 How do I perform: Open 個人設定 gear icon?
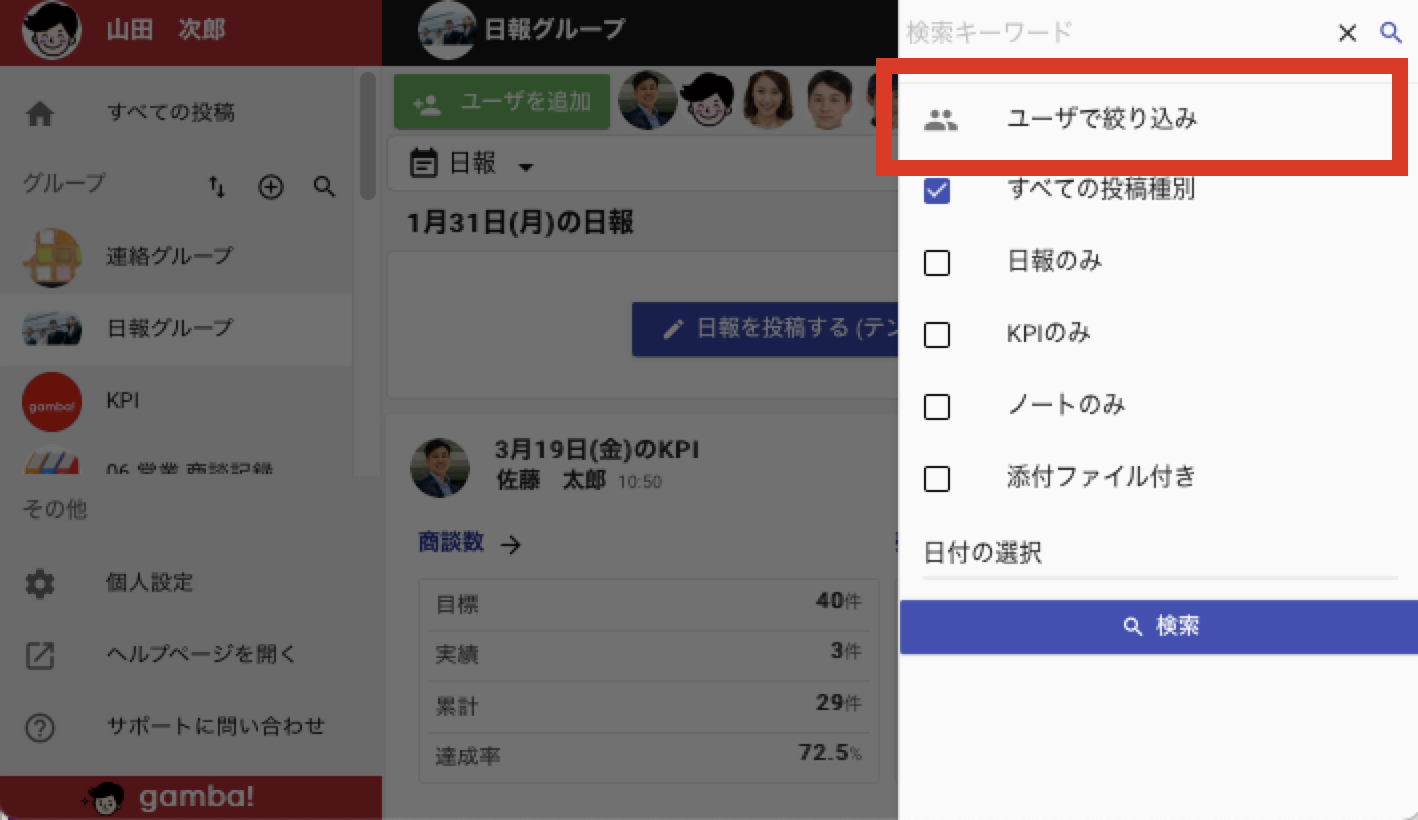40,584
